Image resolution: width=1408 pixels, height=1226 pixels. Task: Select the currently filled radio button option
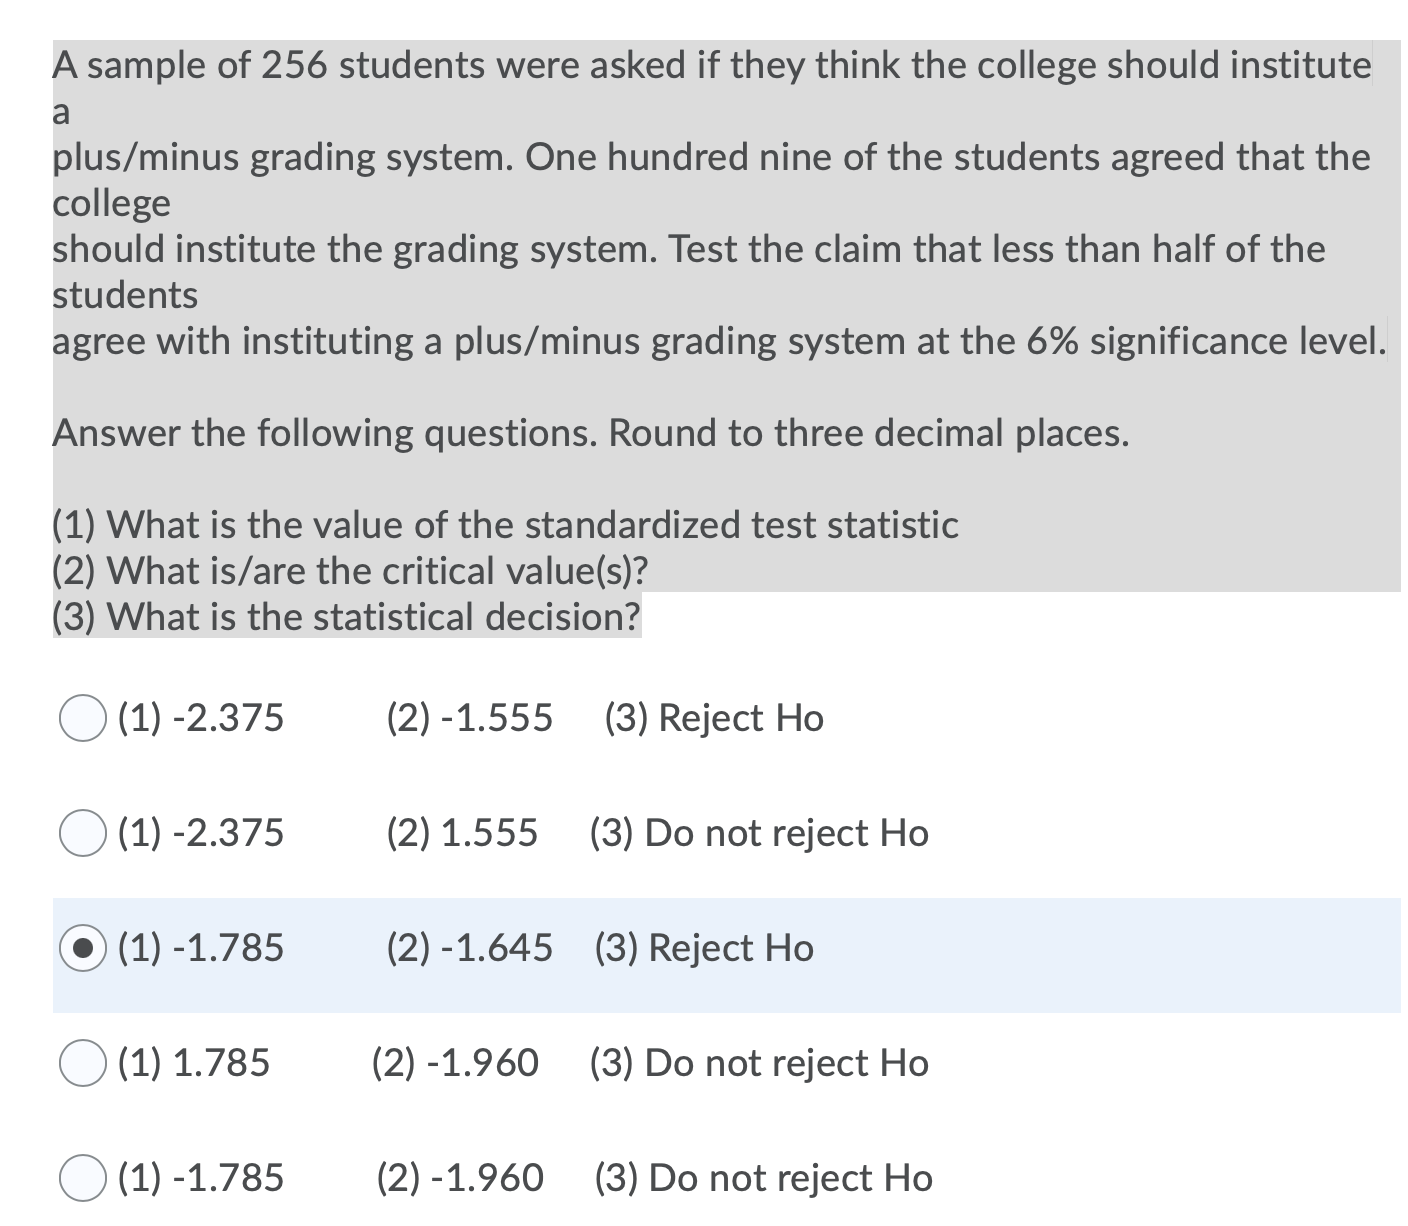(x=84, y=948)
